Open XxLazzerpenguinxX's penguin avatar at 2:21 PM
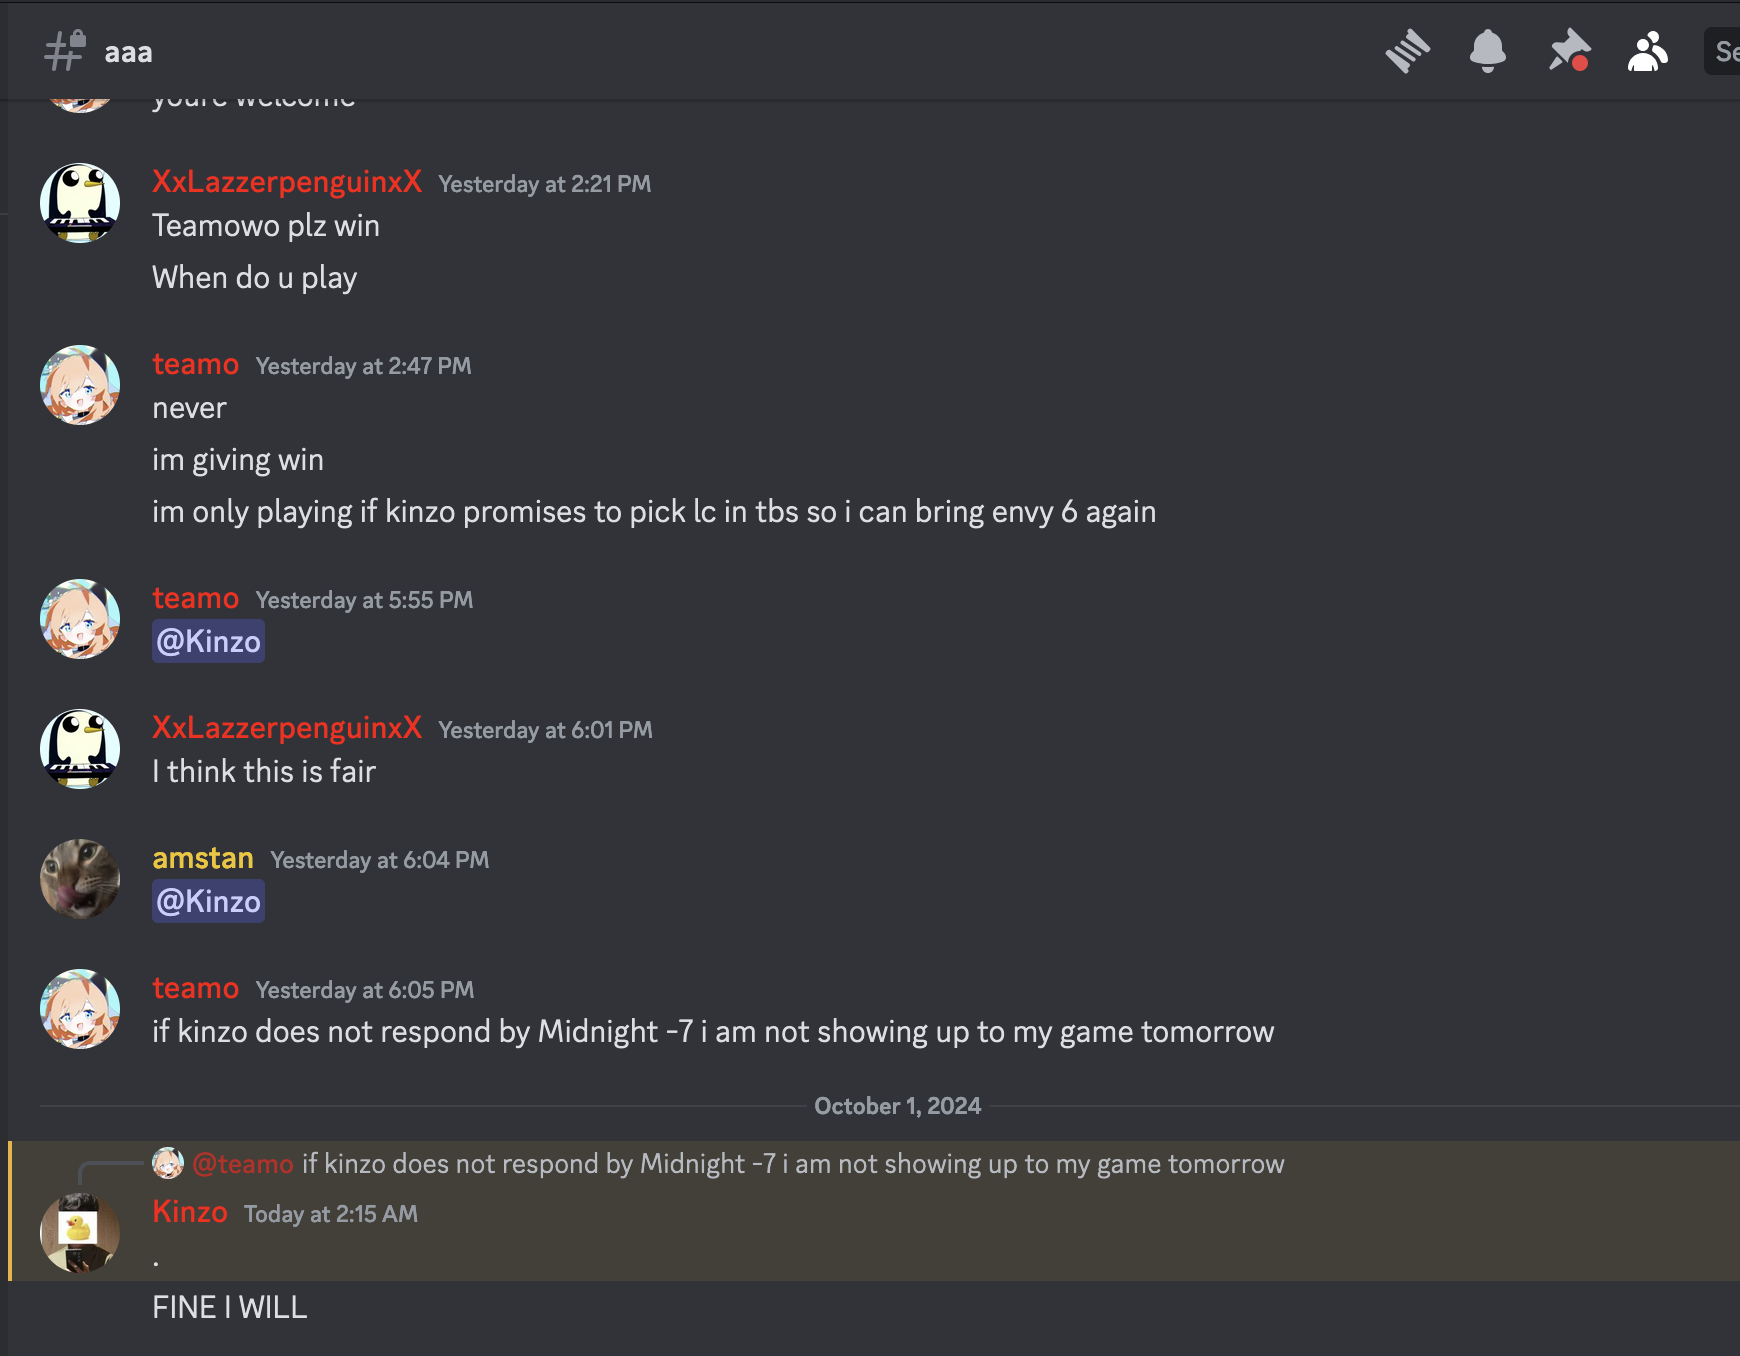1740x1356 pixels. pos(80,203)
